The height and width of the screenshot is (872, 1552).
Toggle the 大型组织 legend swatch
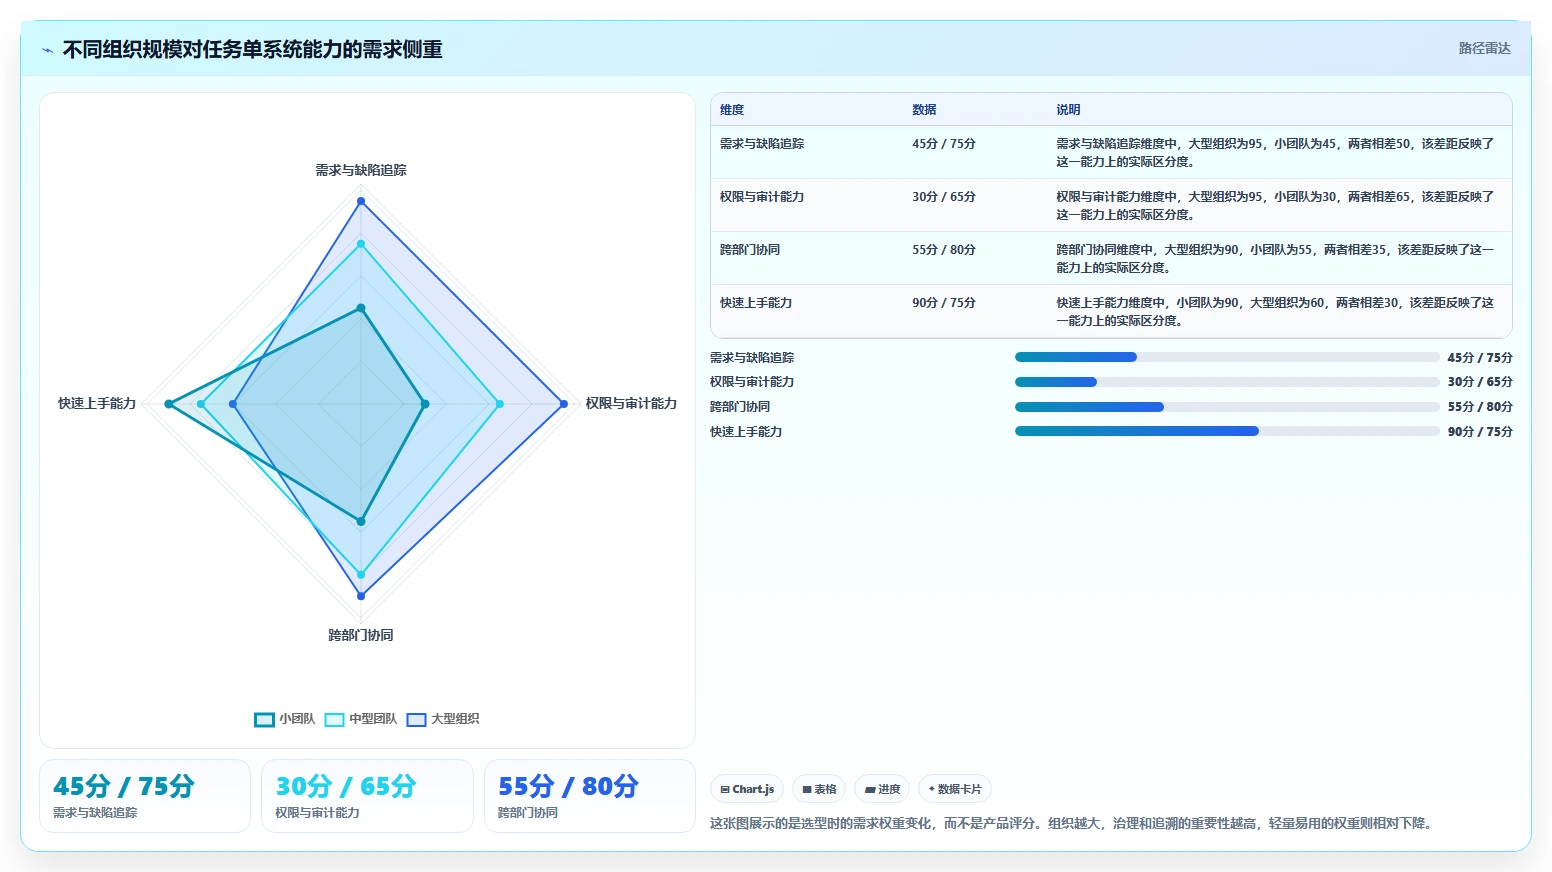[416, 719]
